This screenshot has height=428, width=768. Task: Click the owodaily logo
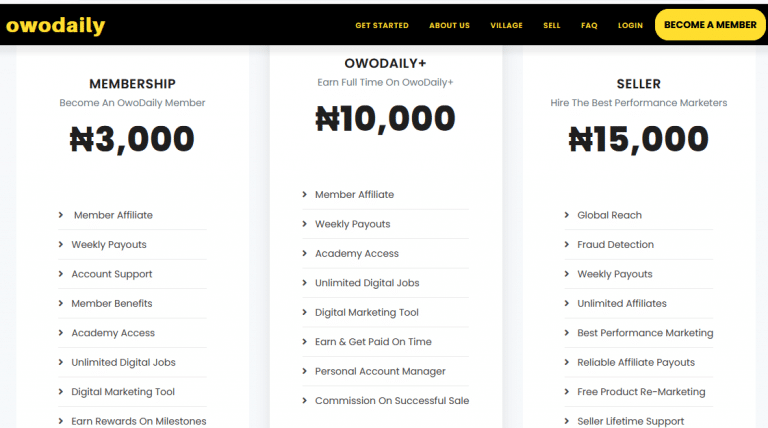[55, 25]
